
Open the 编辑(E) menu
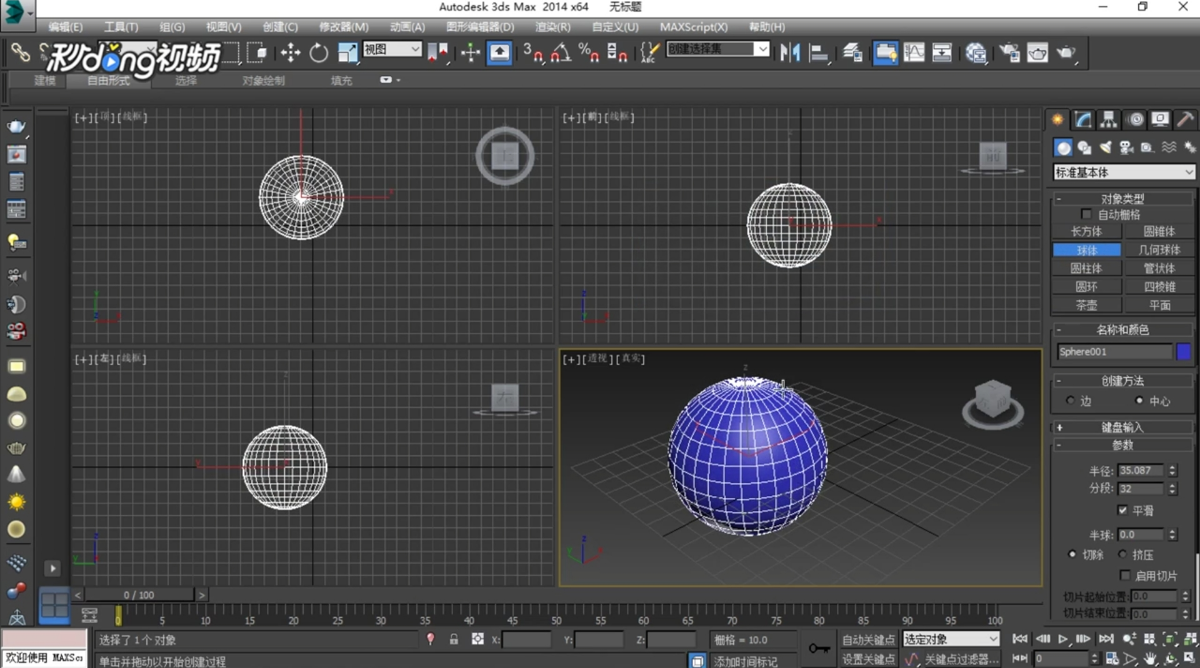pyautogui.click(x=66, y=26)
